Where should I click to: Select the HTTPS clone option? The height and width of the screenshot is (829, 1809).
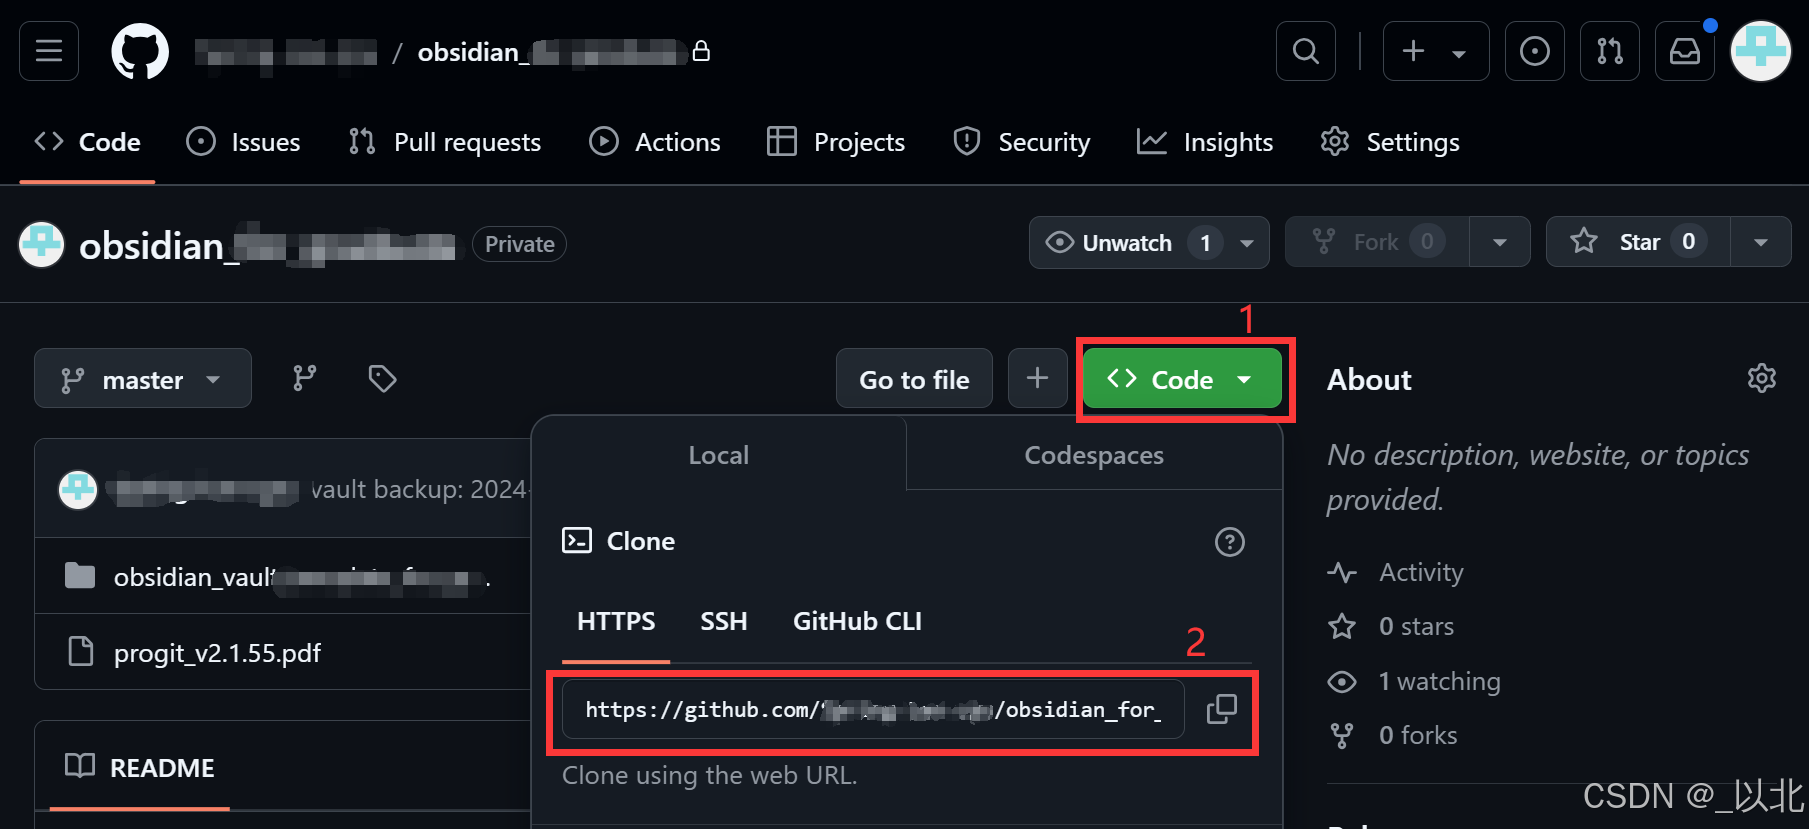pos(616,621)
